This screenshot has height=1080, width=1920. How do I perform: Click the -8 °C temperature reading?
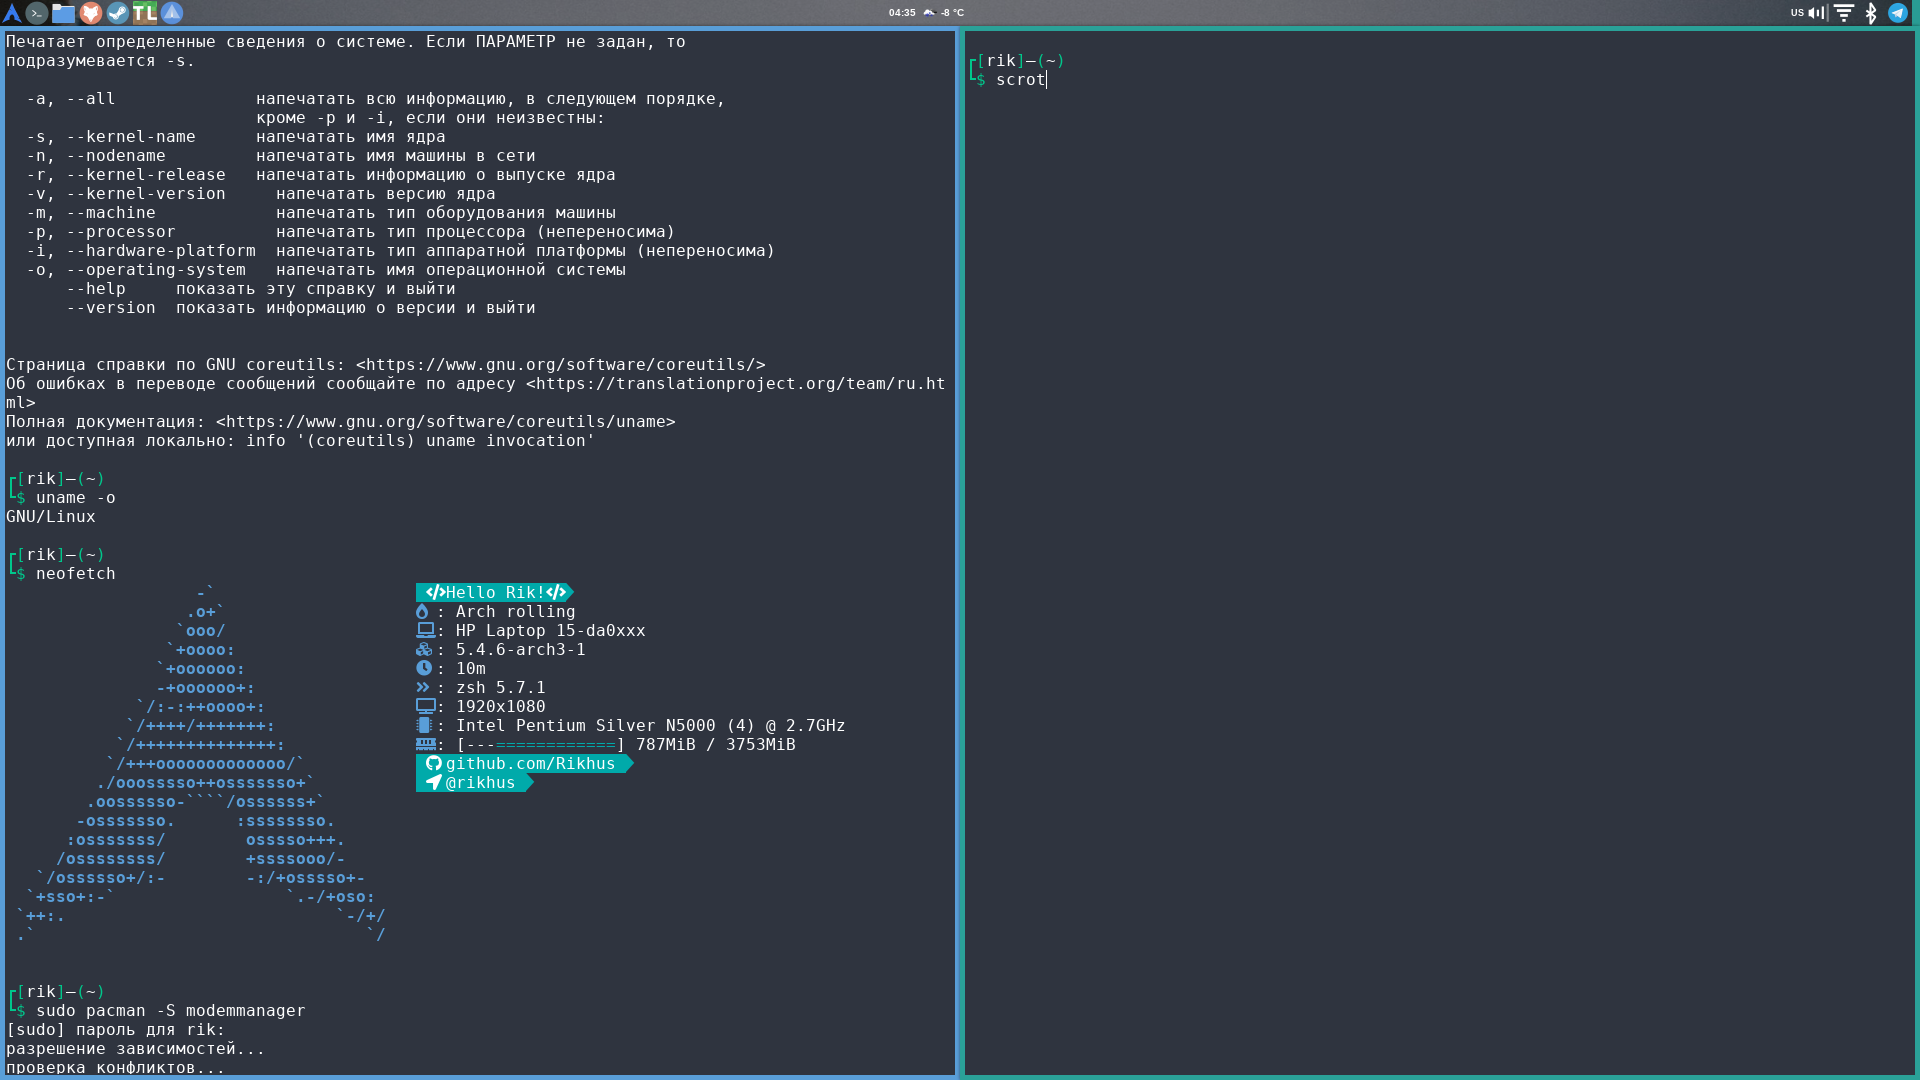[x=952, y=13]
